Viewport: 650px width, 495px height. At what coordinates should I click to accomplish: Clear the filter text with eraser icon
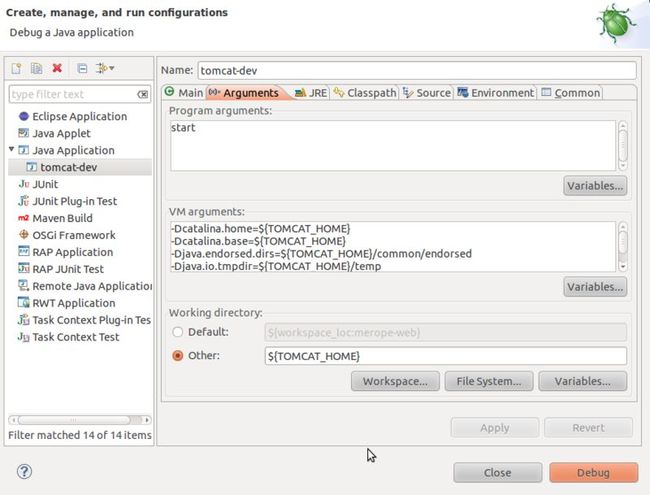(142, 95)
